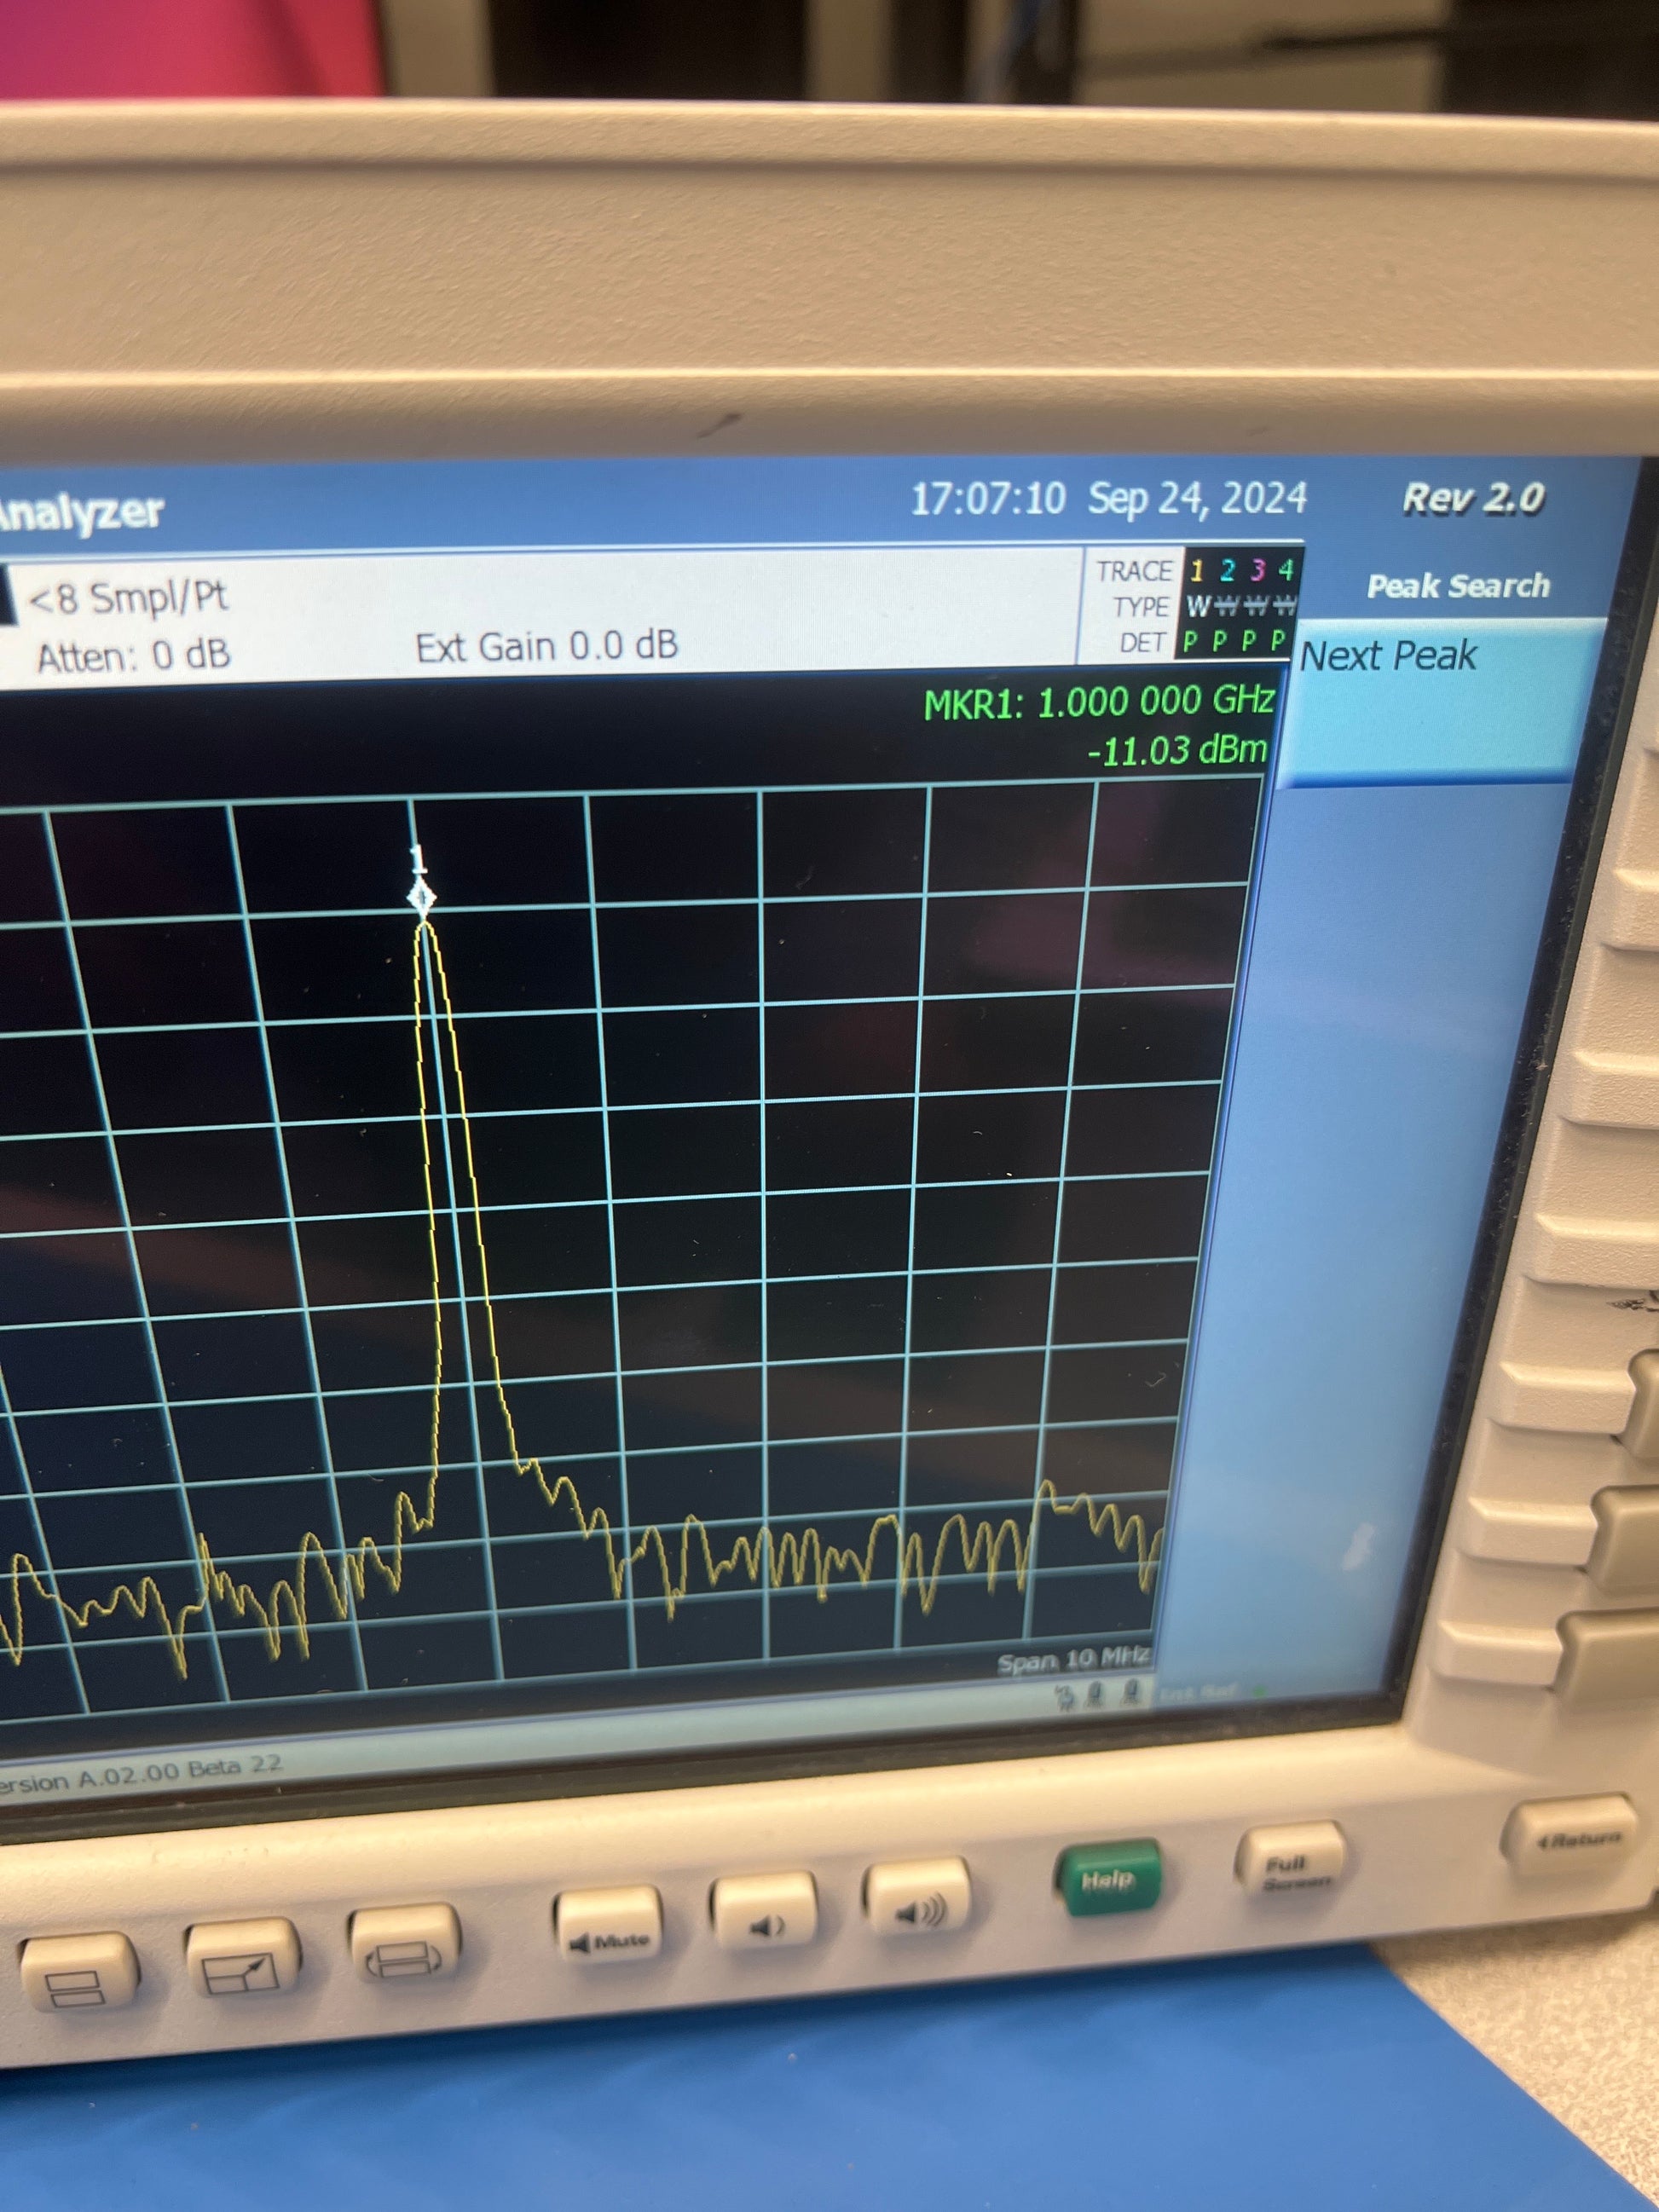This screenshot has width=1659, height=2212.
Task: Tap the green Help key
Action: pos(1110,1881)
